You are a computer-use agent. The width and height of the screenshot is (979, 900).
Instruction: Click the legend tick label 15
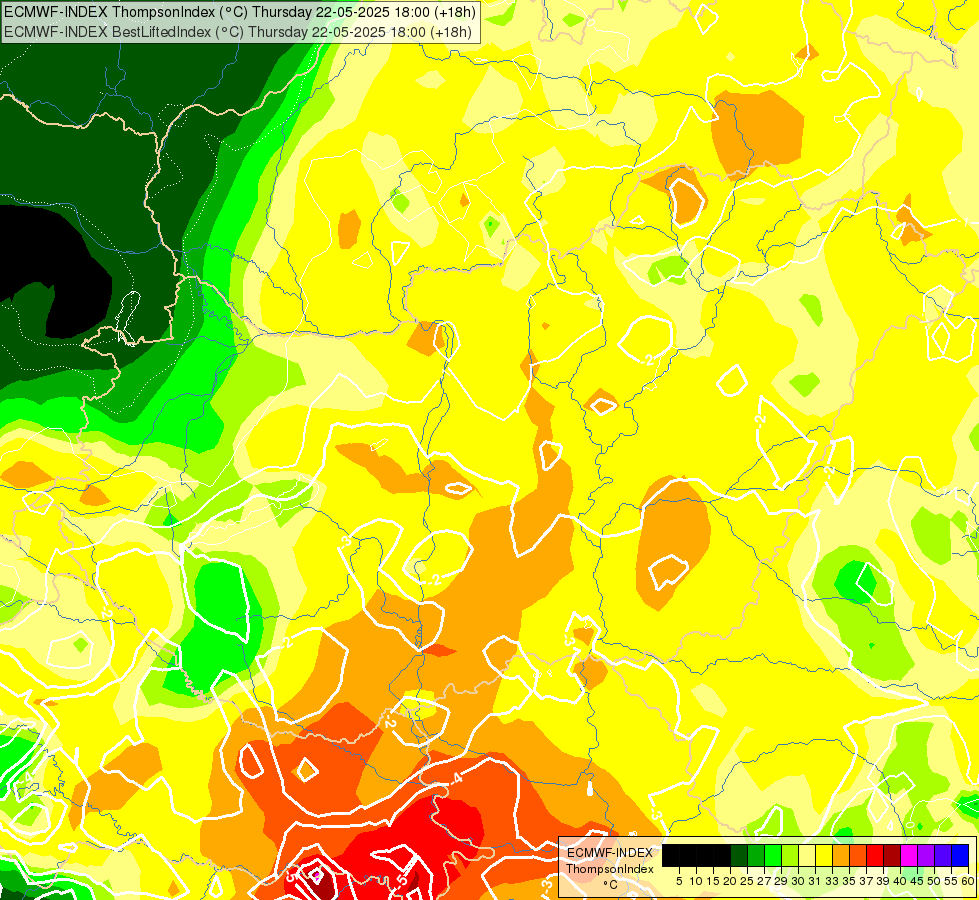(713, 882)
